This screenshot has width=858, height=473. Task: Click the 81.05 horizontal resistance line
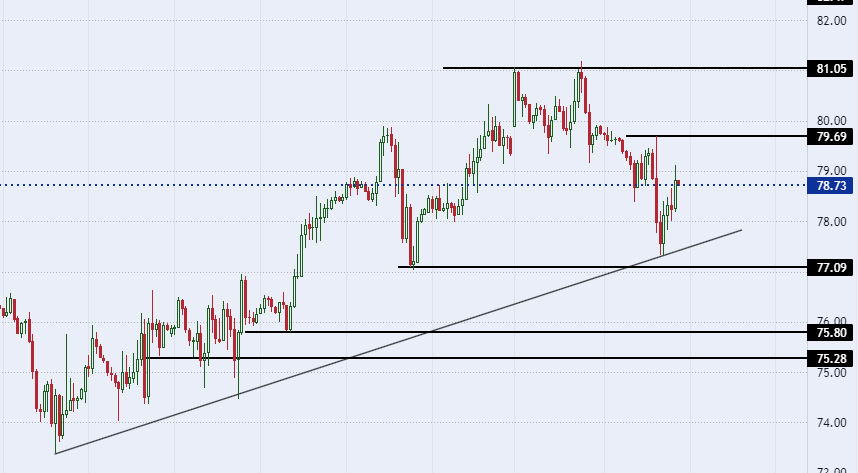coord(625,68)
